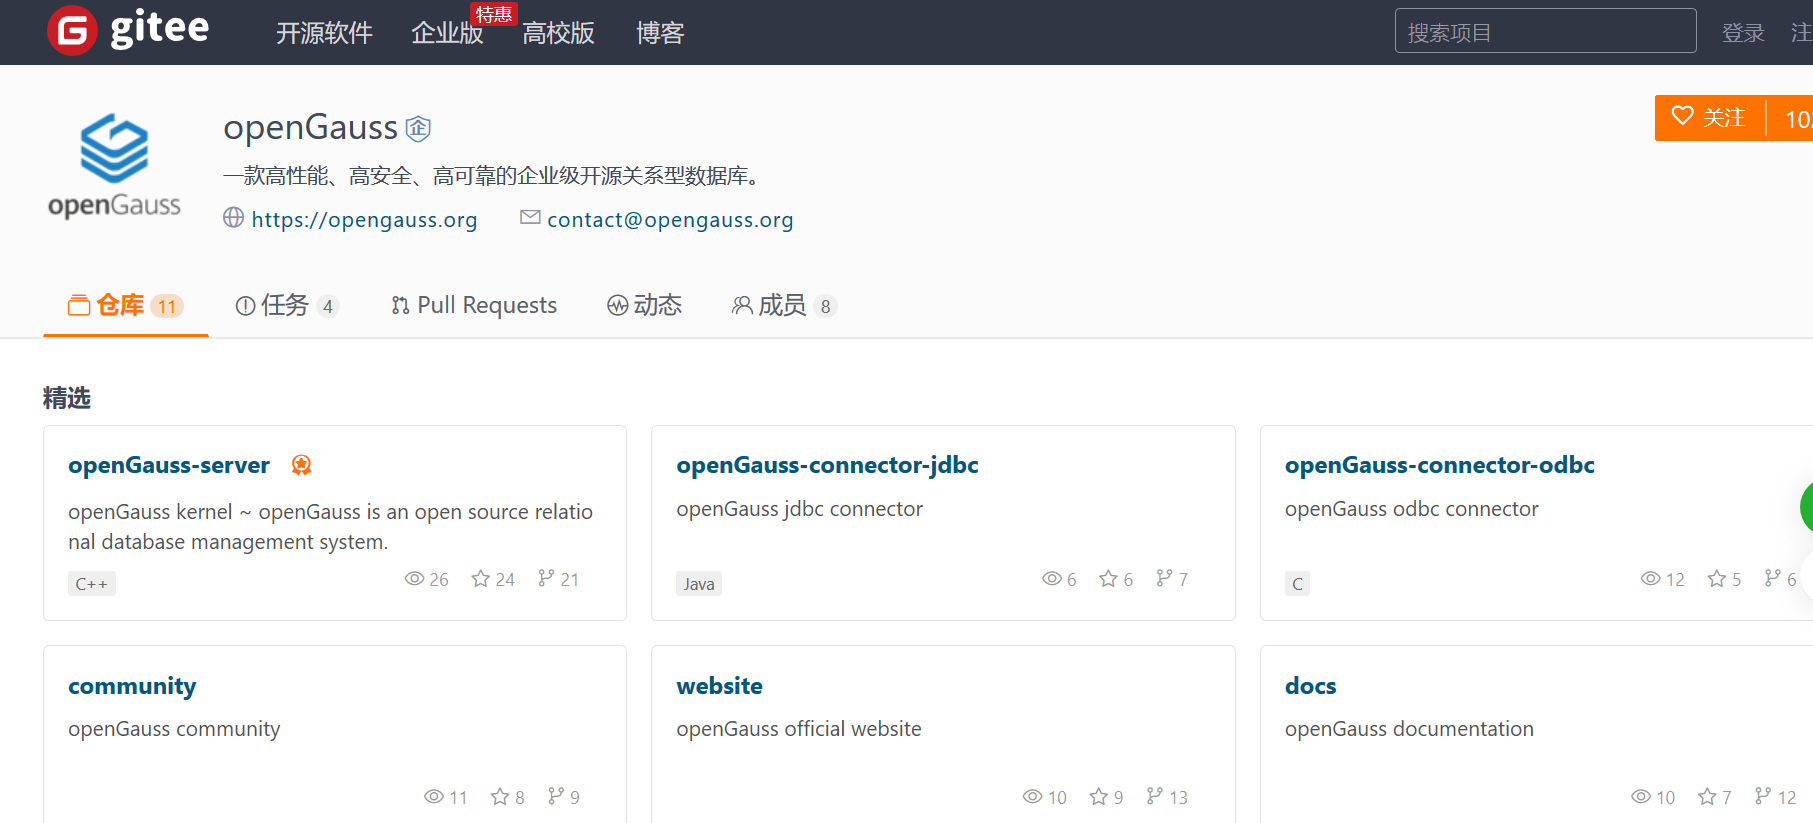Click the openGauss organization avatar
Image resolution: width=1813 pixels, height=823 pixels.
point(114,166)
